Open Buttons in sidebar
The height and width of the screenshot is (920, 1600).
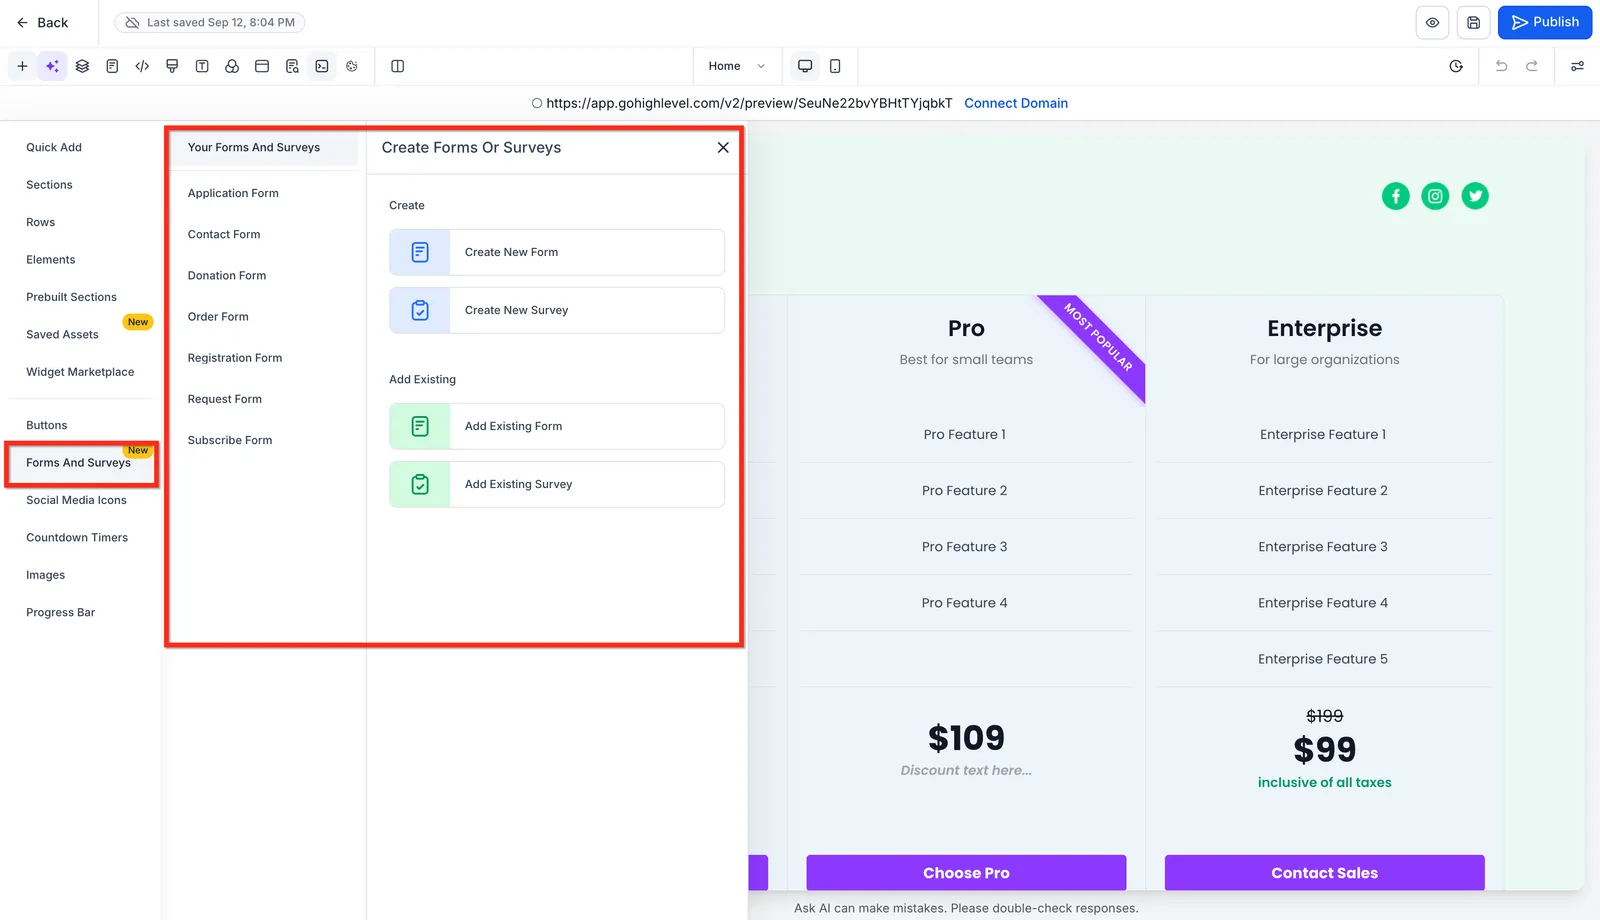46,425
